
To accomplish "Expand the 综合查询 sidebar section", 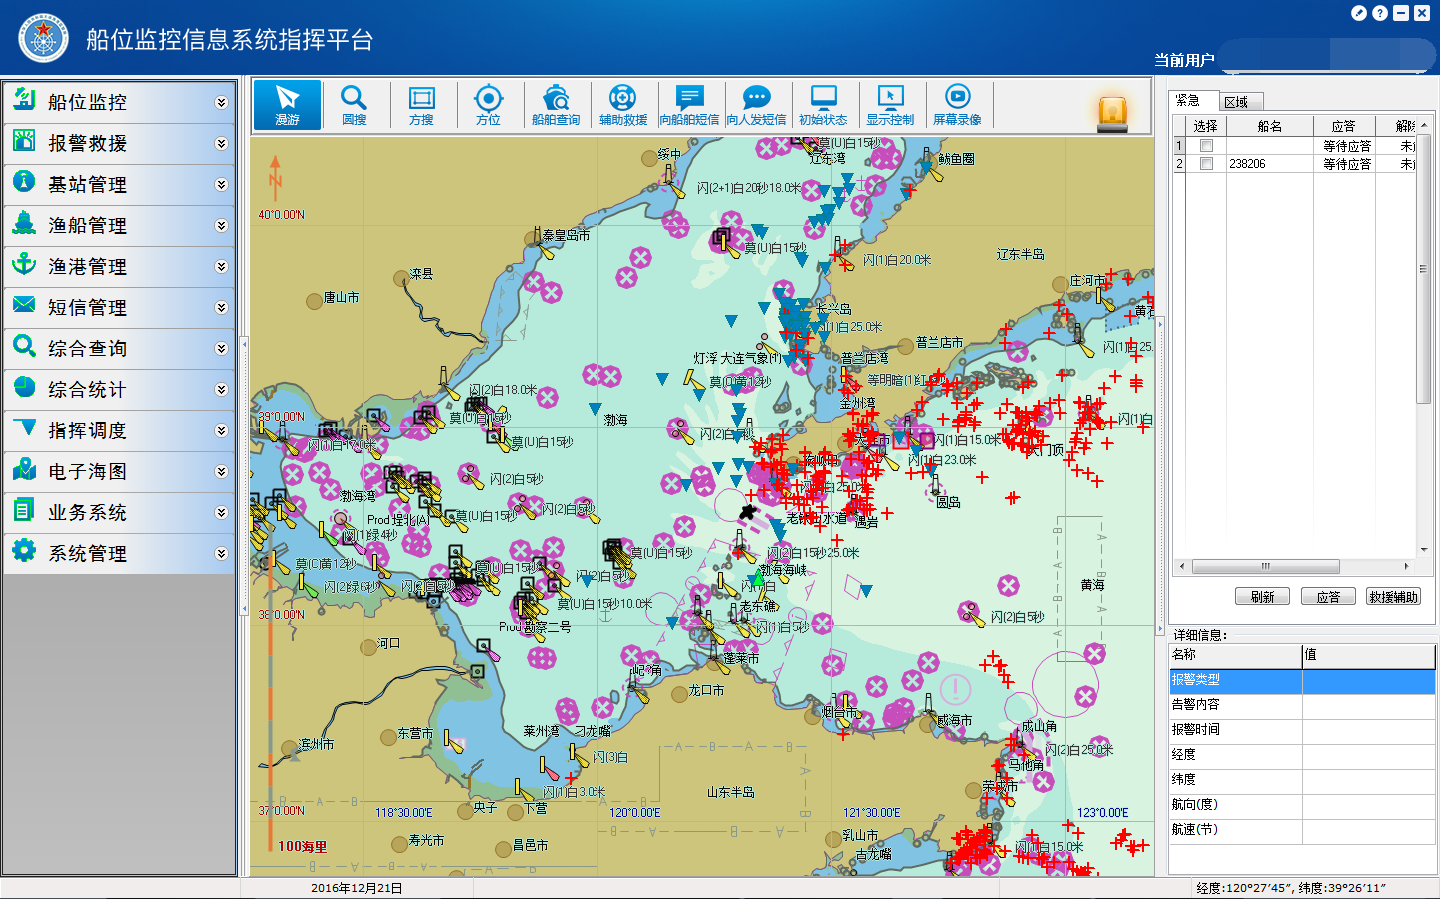I will [x=221, y=348].
